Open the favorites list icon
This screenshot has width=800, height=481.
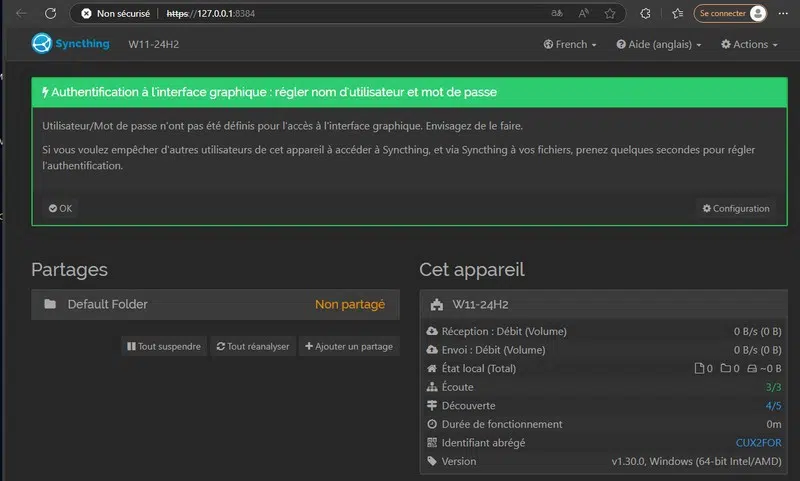(677, 14)
